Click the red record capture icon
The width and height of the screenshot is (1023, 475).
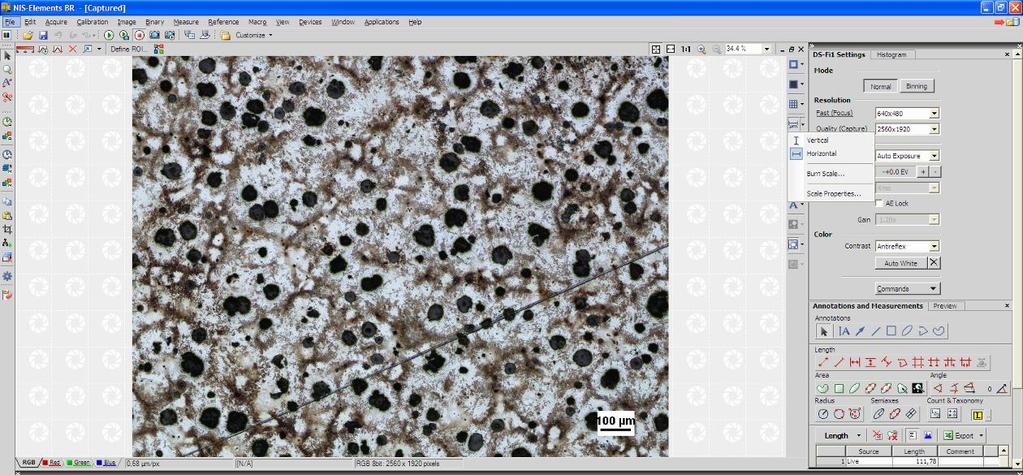139,35
